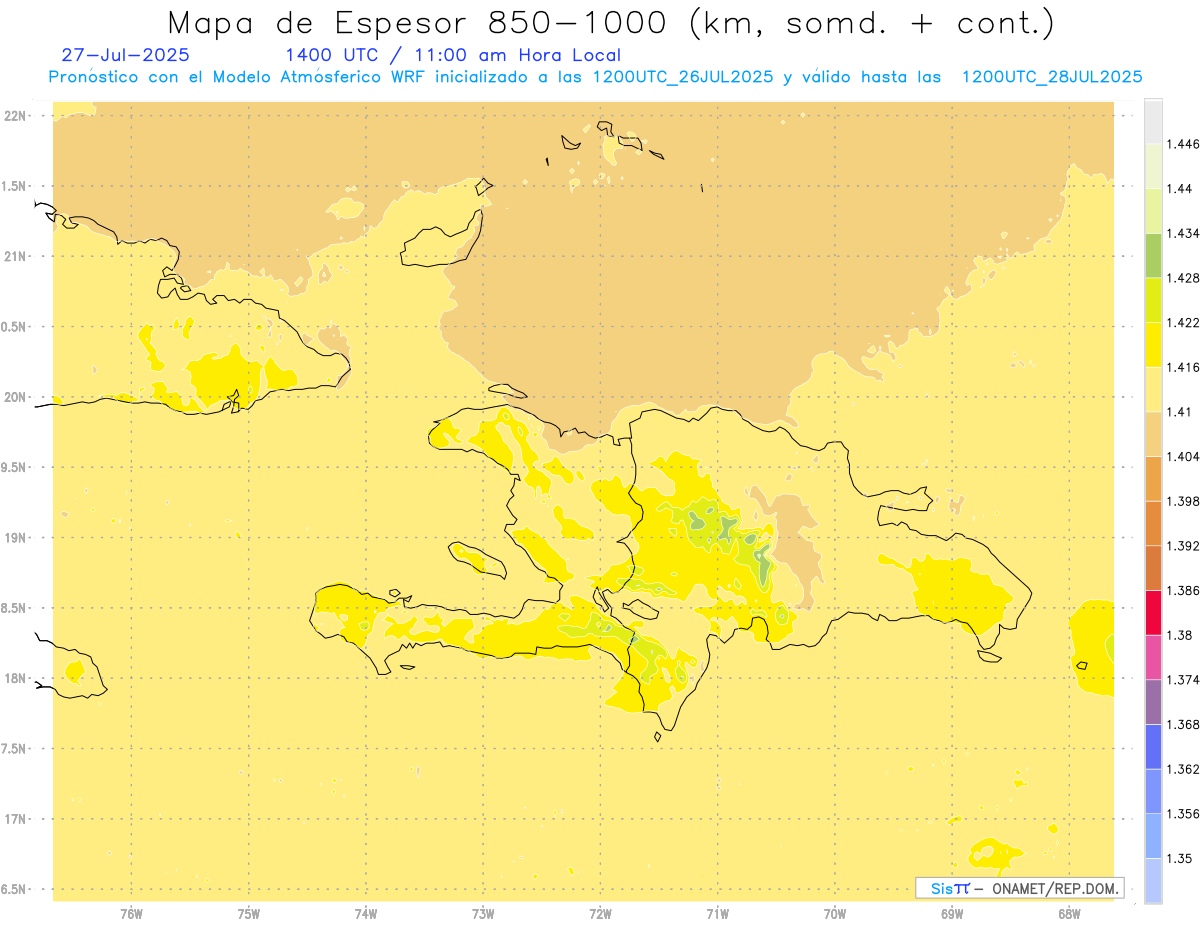Click the red segment of the color legend
The height and width of the screenshot is (927, 1200).
(x=1153, y=612)
